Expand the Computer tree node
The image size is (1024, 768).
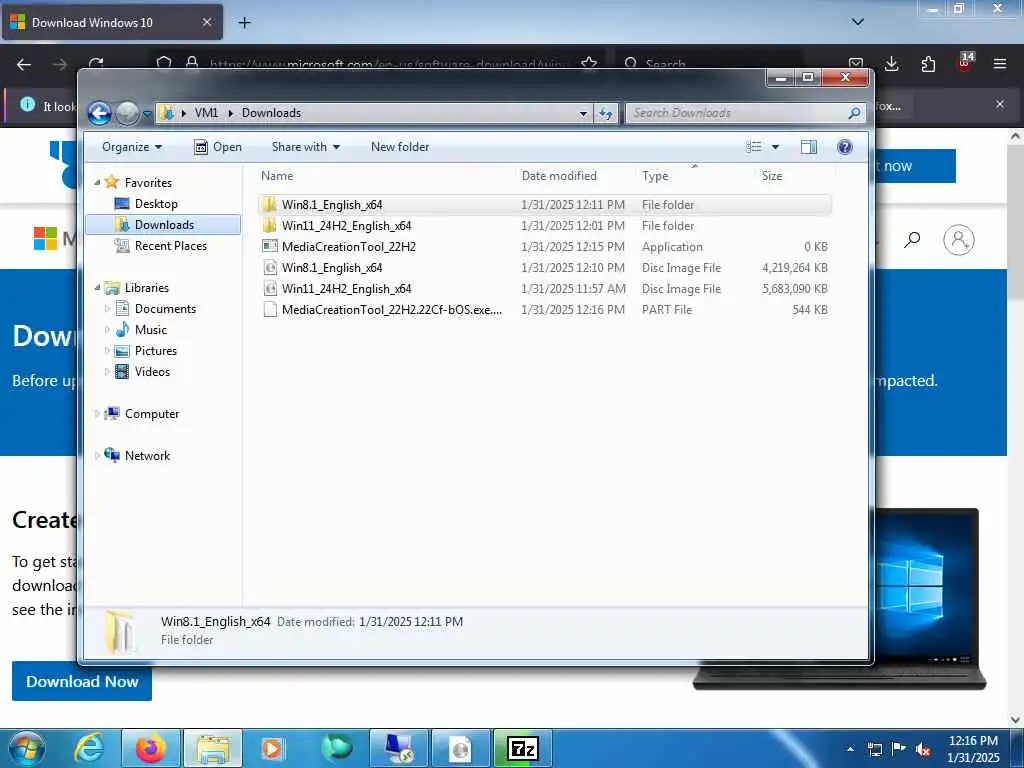point(97,413)
